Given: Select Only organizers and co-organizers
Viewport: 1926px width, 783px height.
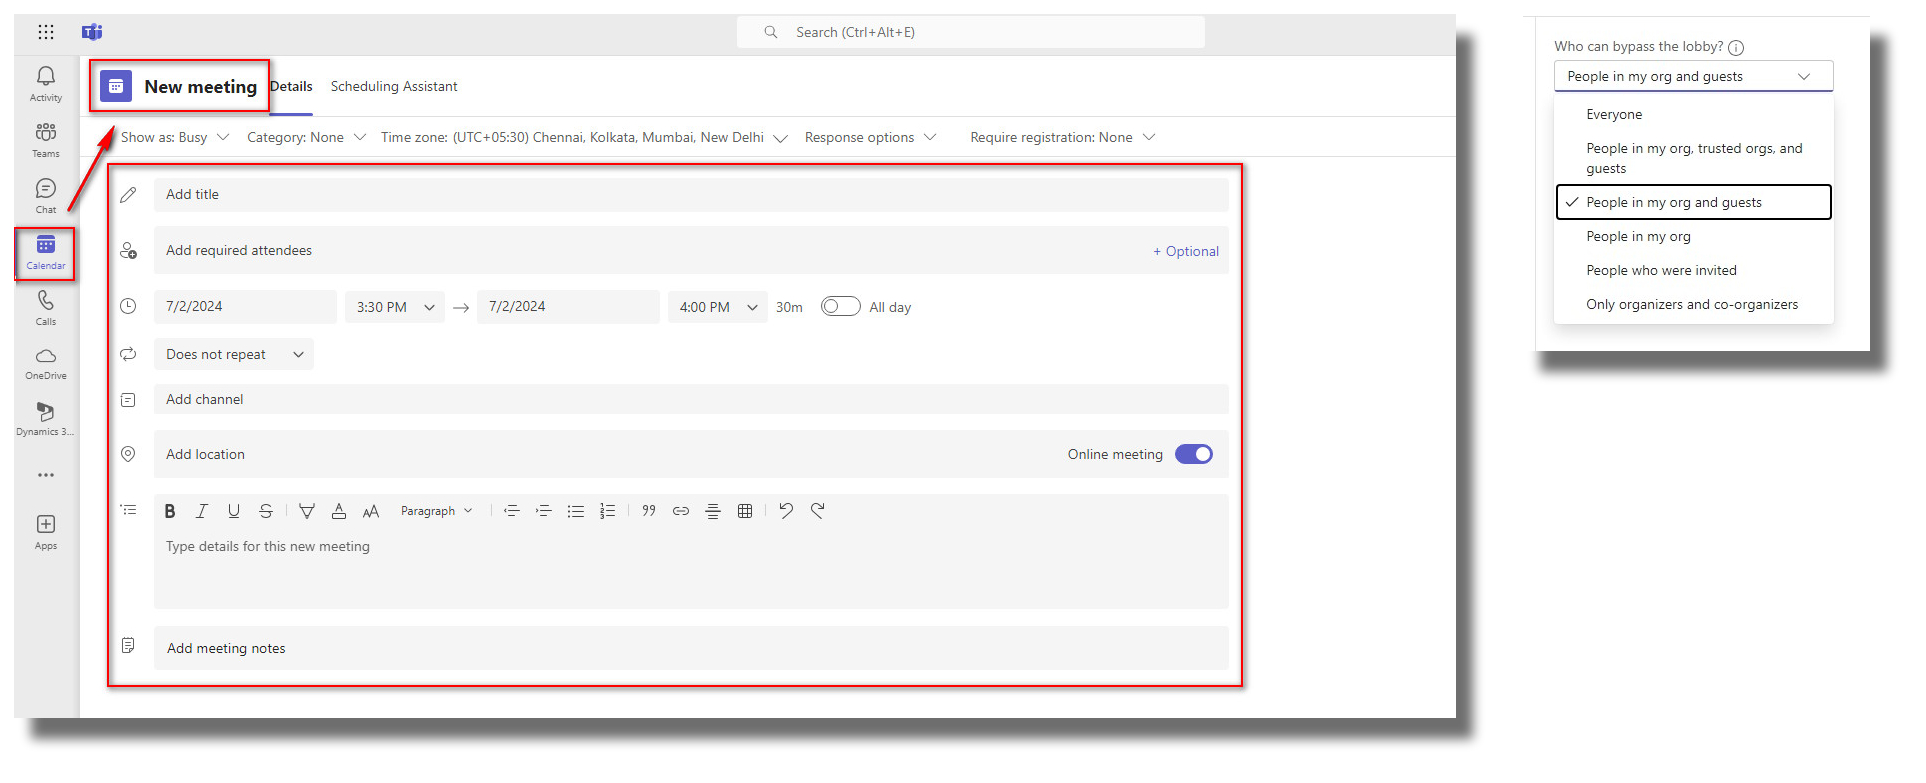Looking at the screenshot, I should tap(1693, 304).
